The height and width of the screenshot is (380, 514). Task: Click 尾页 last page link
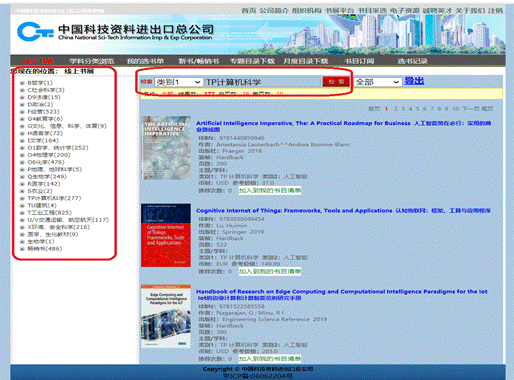(487, 109)
